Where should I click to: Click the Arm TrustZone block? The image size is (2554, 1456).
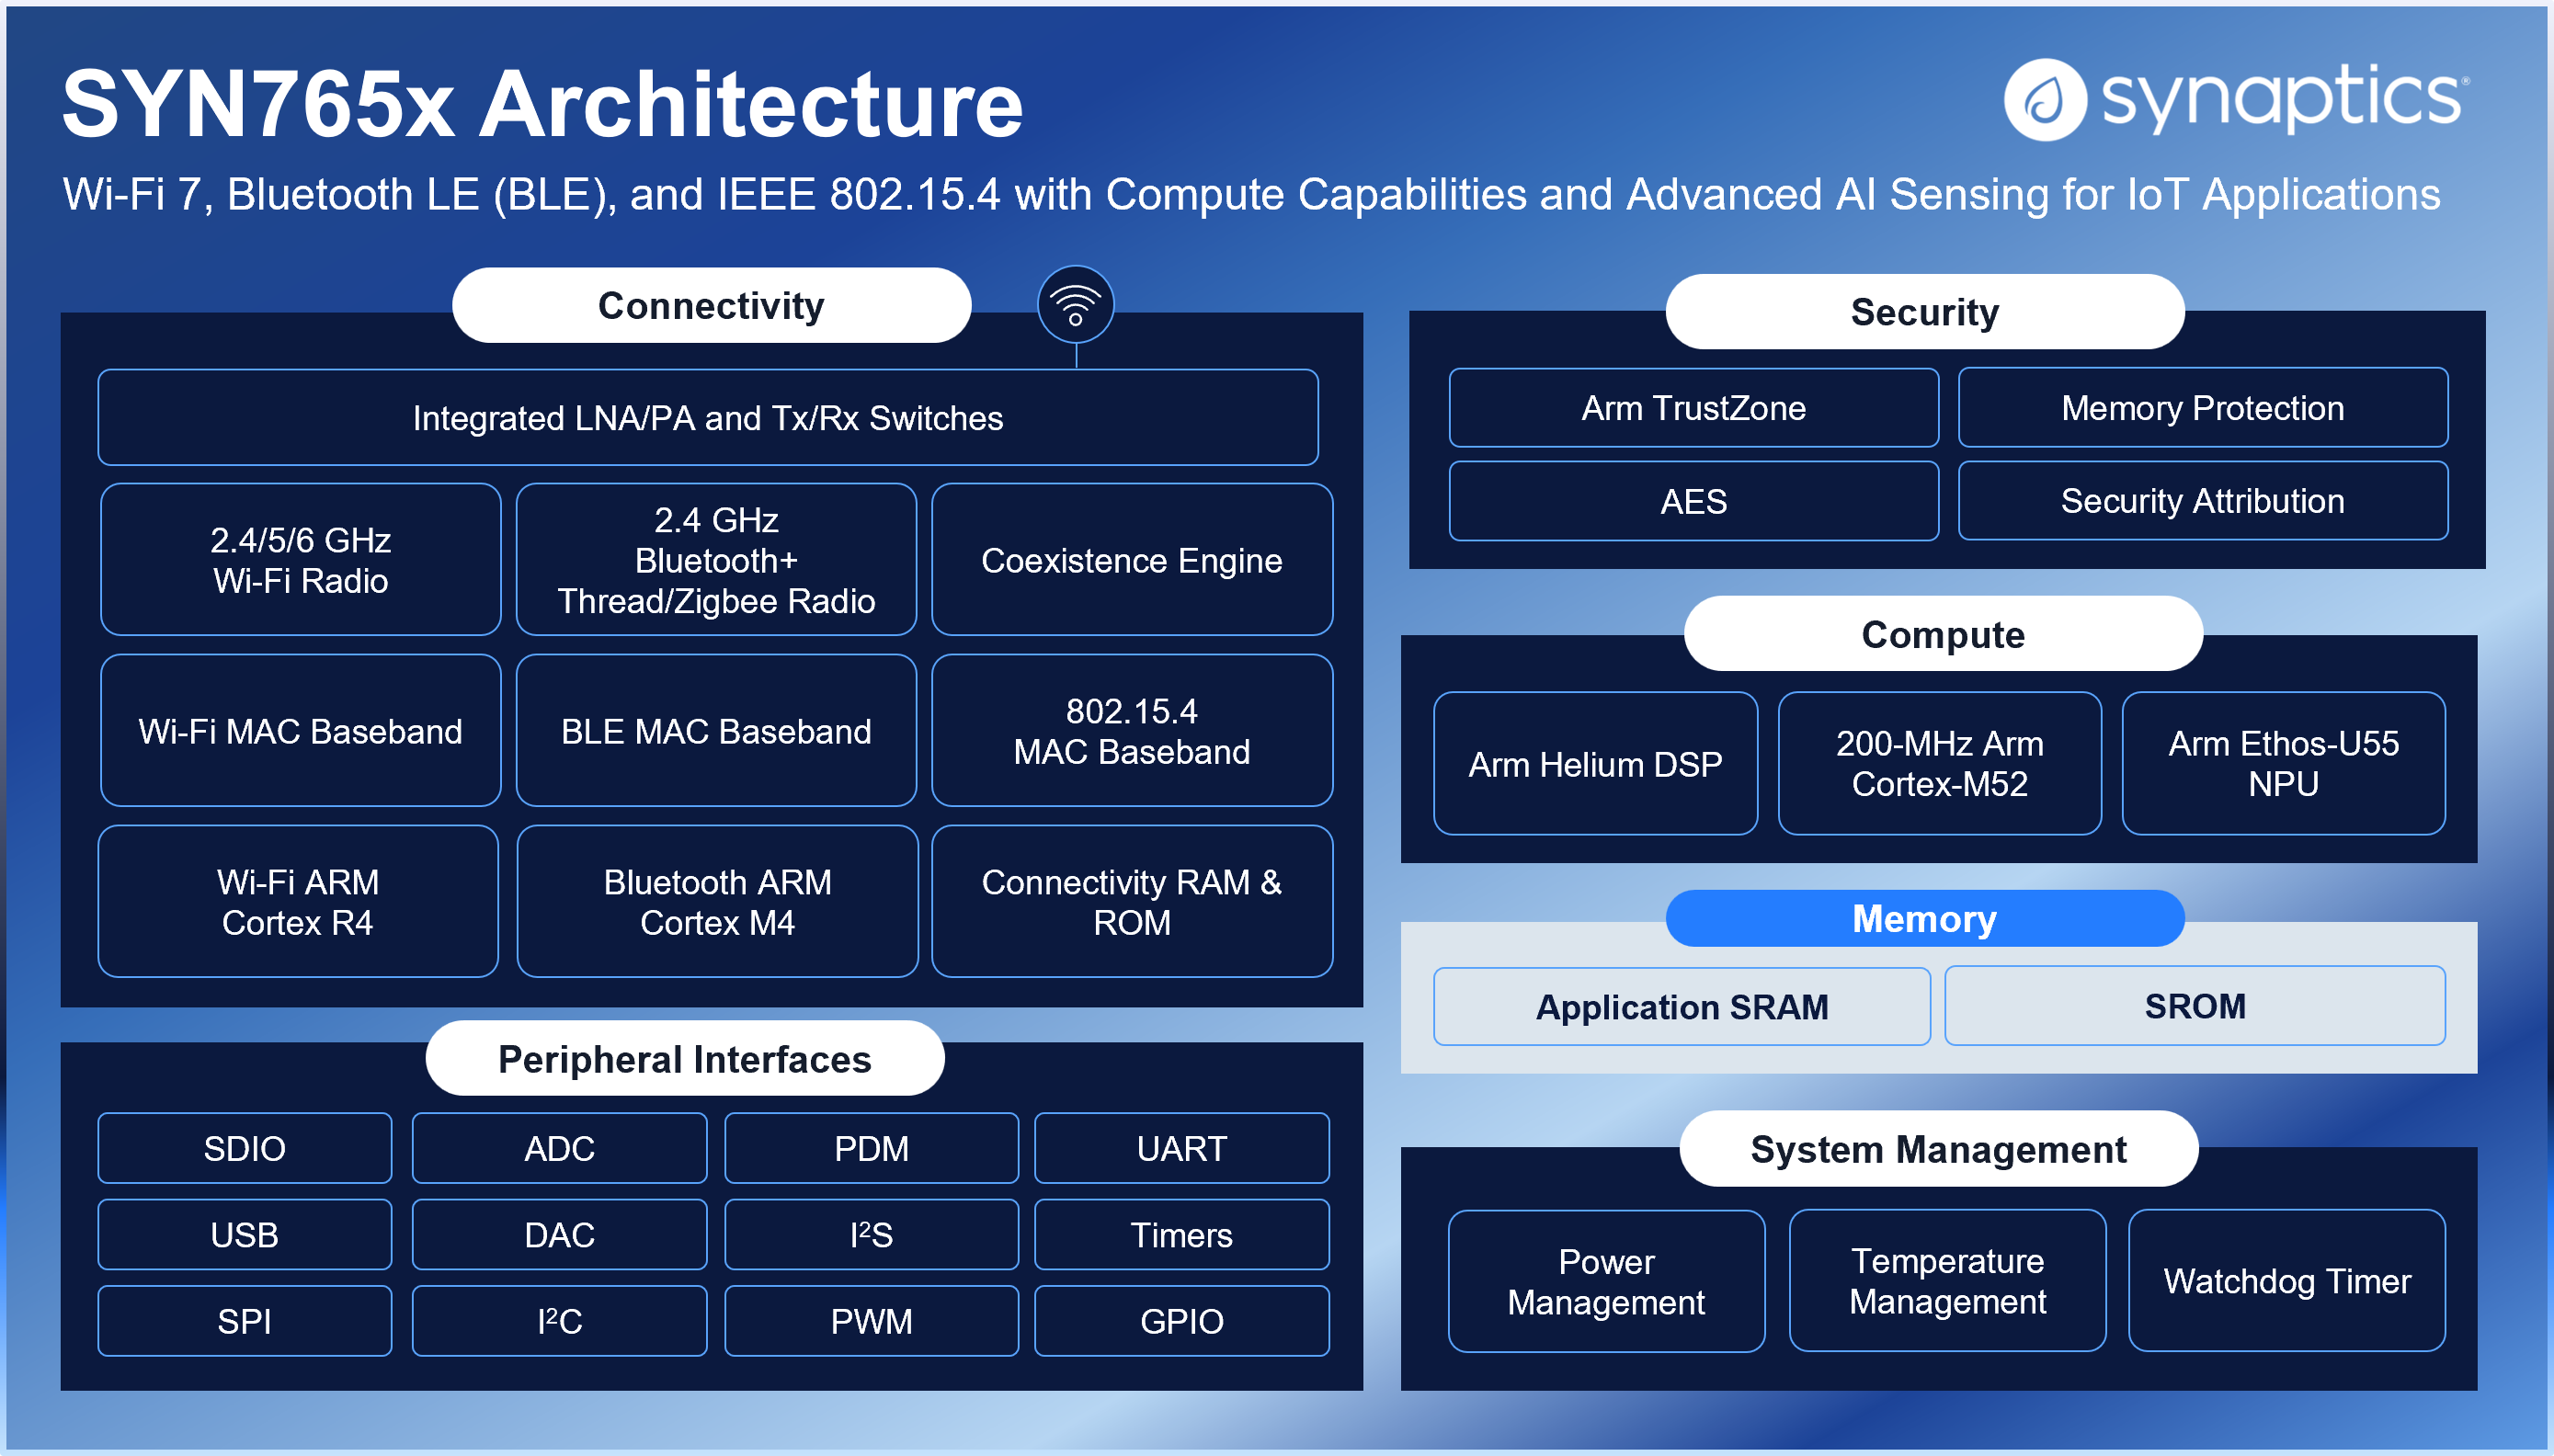tap(1692, 408)
